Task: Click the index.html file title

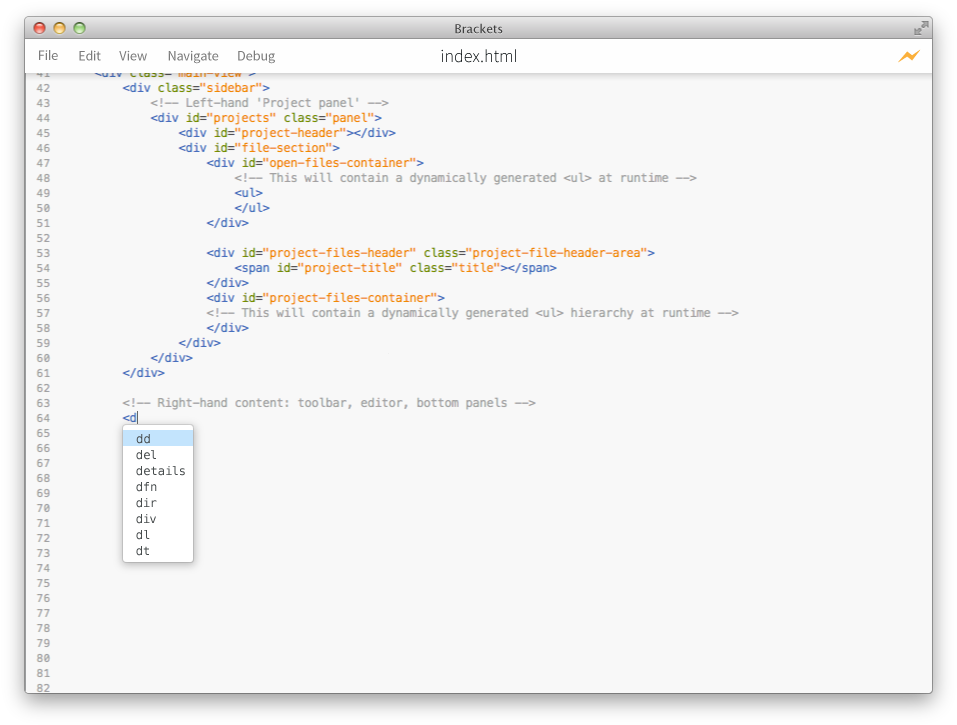Action: click(478, 56)
